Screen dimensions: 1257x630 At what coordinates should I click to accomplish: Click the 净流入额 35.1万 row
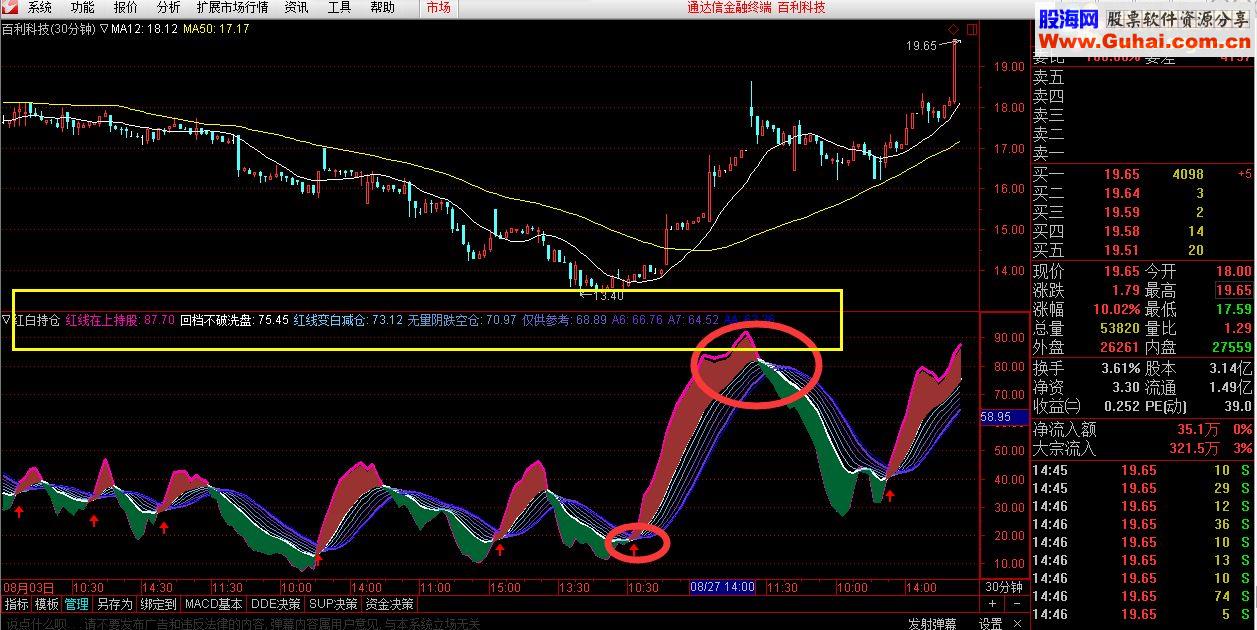coord(1143,430)
